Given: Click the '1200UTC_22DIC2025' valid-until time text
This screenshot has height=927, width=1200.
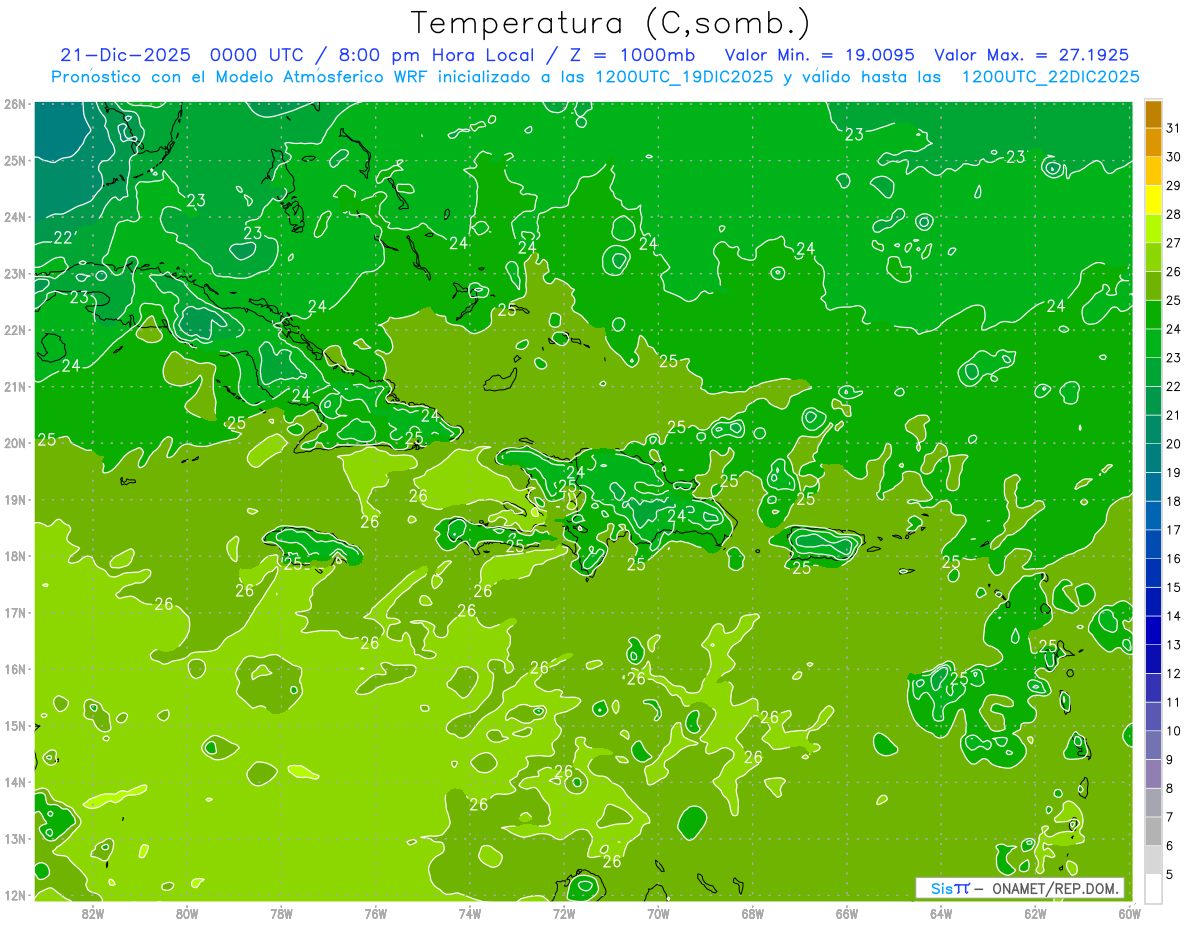Looking at the screenshot, I should [x=1050, y=77].
